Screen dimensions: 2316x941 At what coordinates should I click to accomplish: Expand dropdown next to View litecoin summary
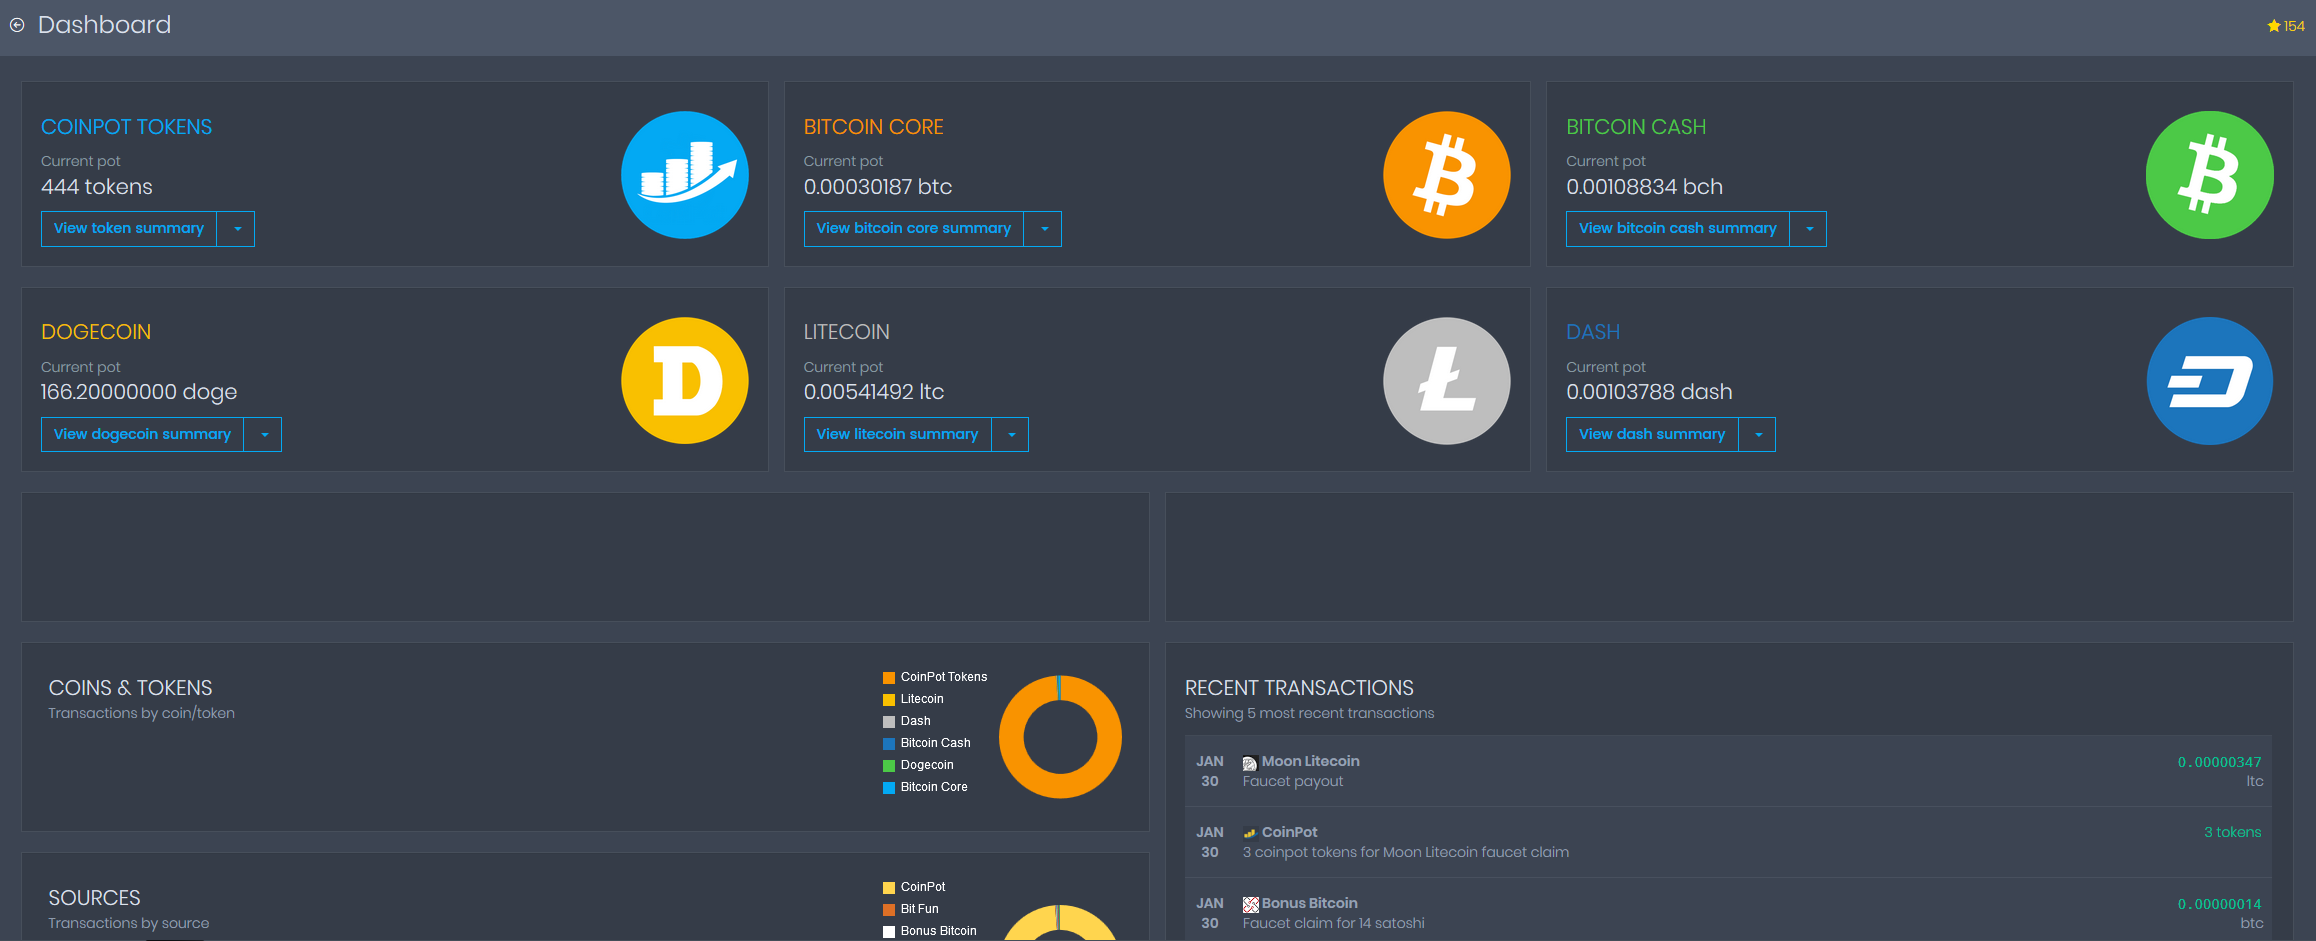point(1010,435)
